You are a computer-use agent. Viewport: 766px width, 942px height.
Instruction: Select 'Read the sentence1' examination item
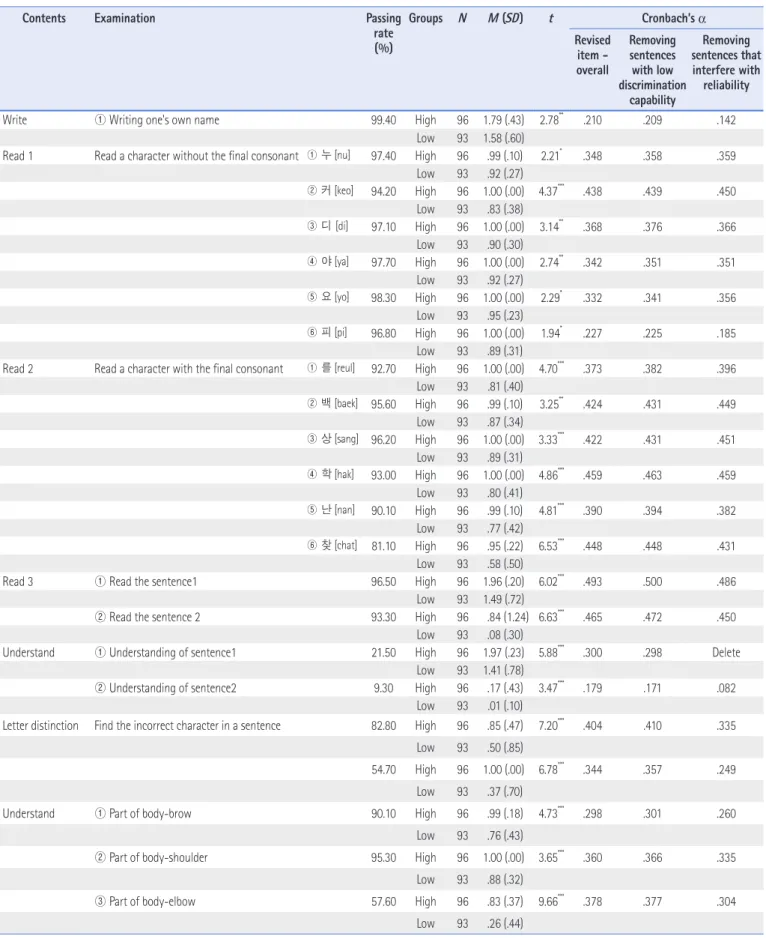click(x=146, y=582)
